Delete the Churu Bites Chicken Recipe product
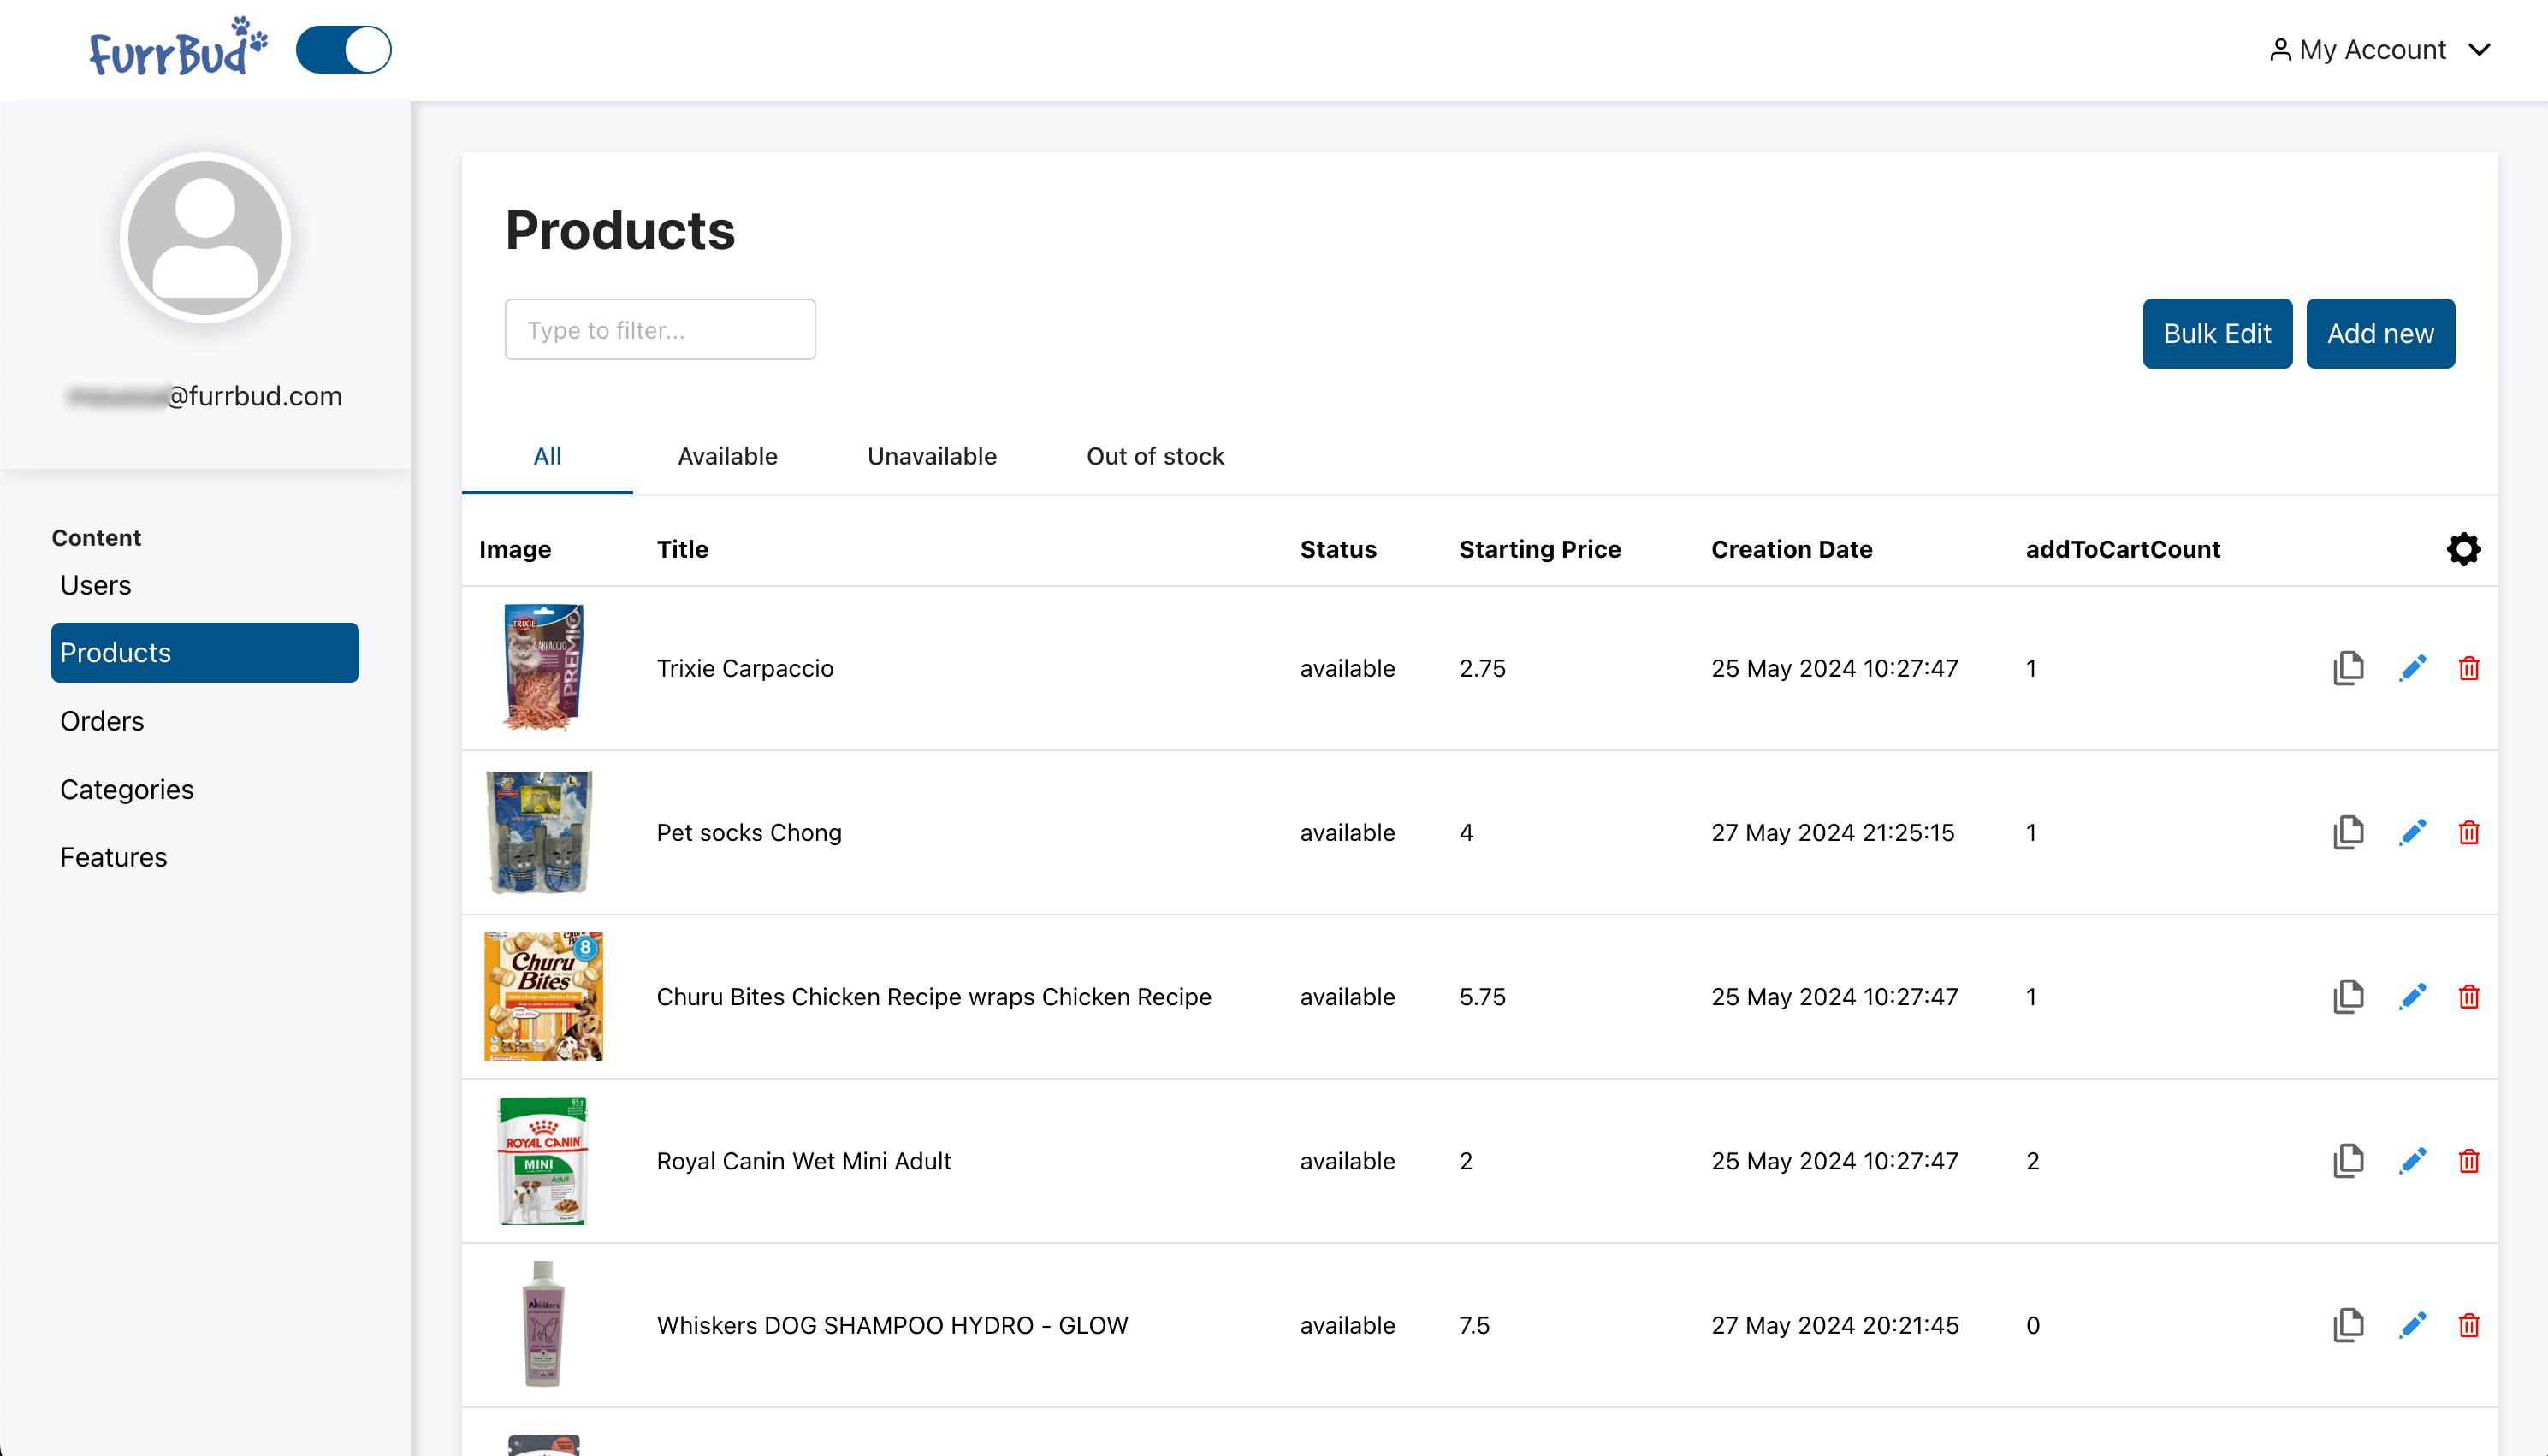2548x1456 pixels. point(2468,997)
